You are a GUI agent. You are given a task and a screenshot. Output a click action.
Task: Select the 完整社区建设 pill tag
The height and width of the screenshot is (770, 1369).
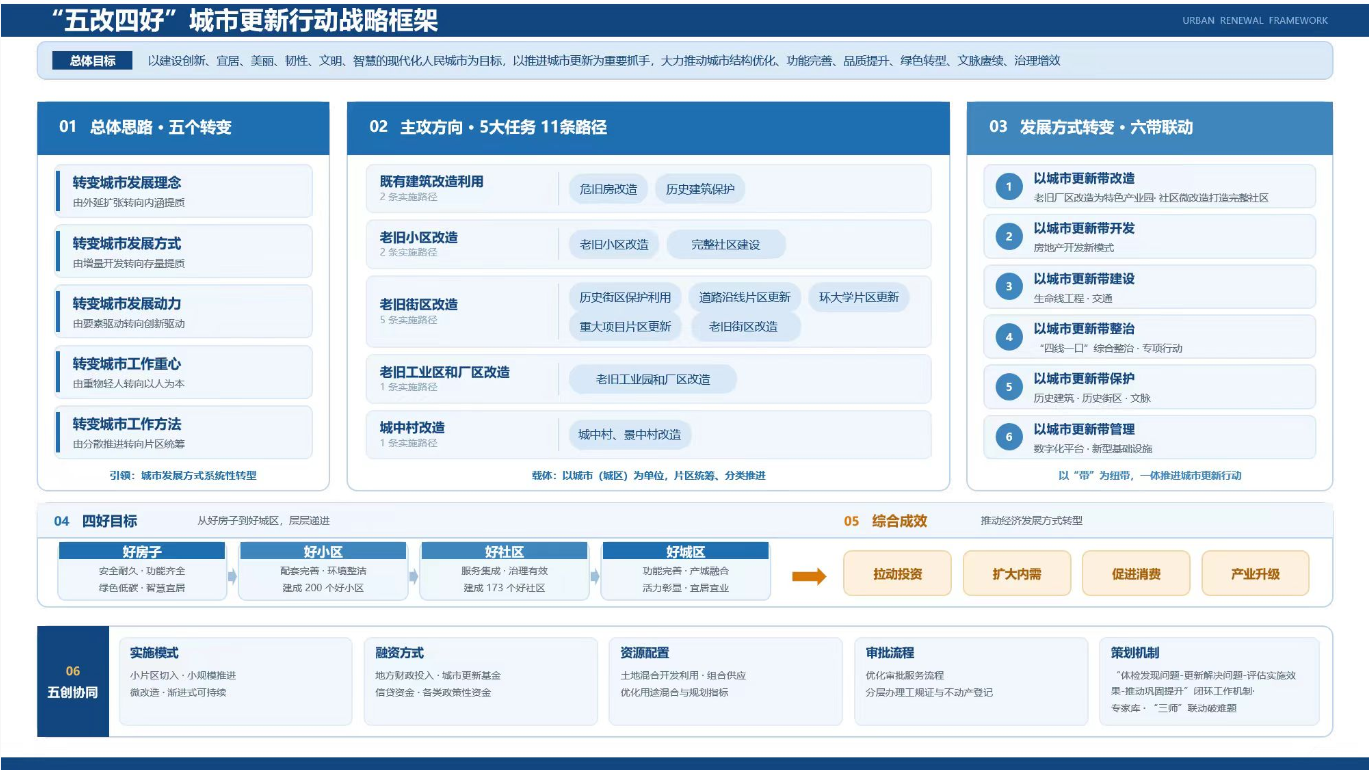(726, 245)
